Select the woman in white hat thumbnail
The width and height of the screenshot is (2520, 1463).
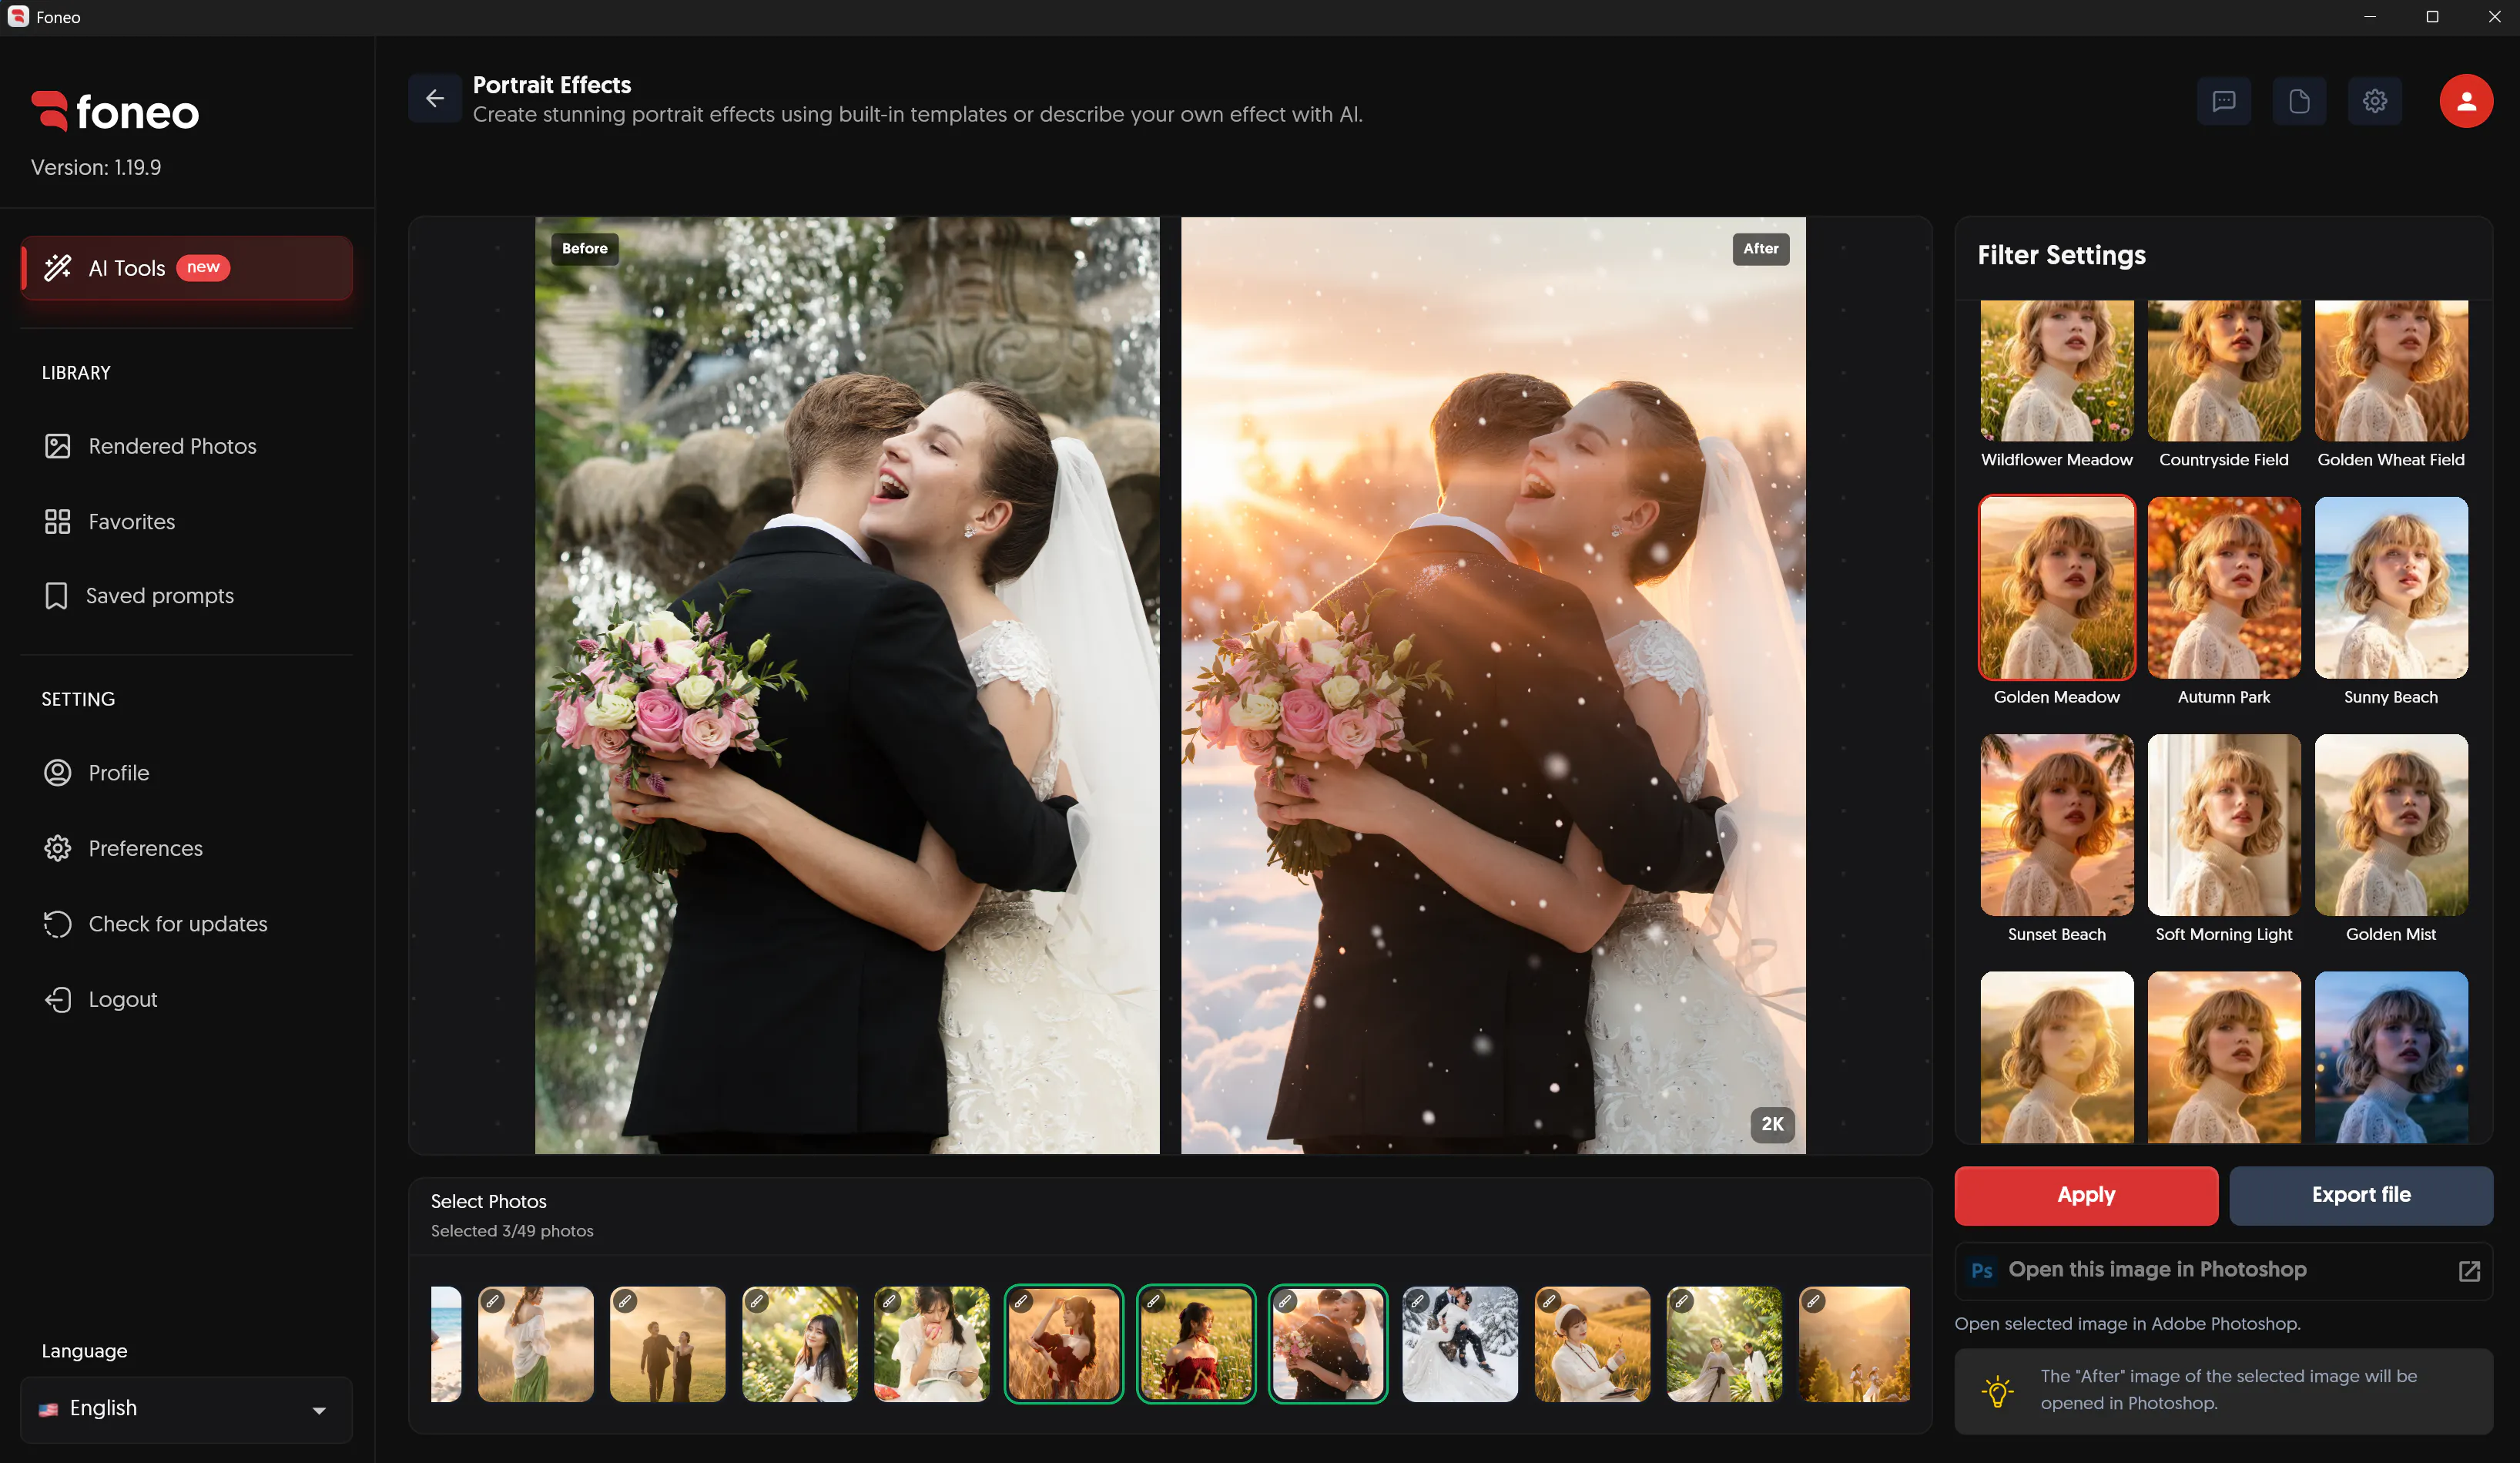point(1592,1344)
